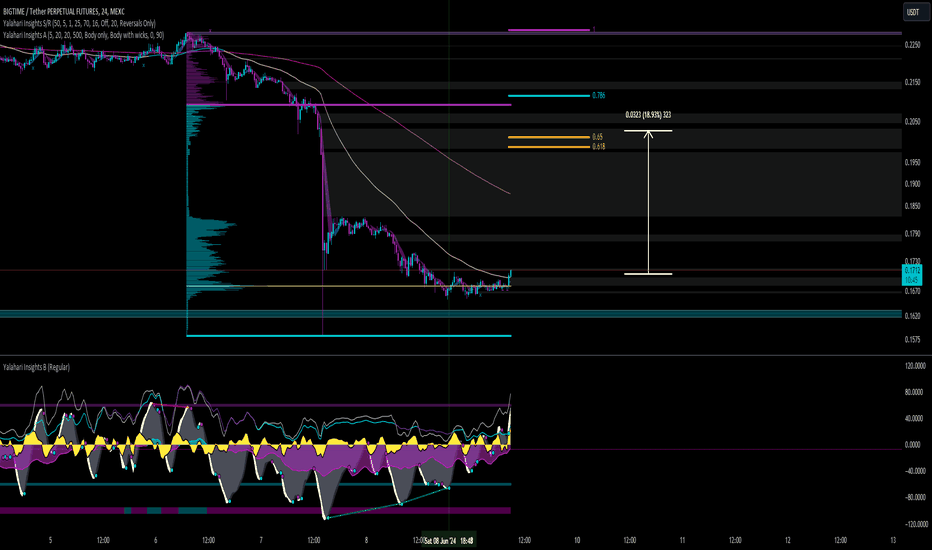Click the bar countdown 10:45 on the price tag
The image size is (932, 550).
point(912,279)
